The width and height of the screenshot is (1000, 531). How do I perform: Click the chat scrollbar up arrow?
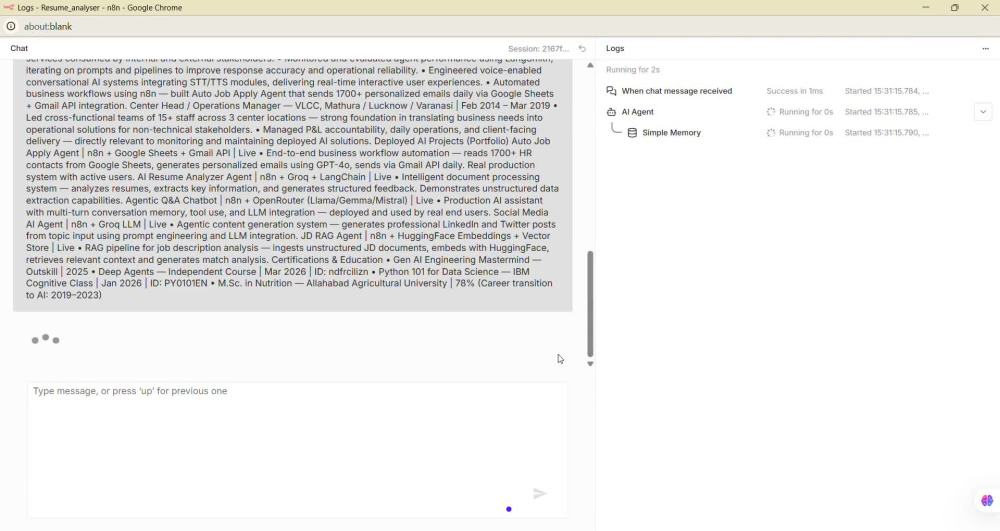pos(590,66)
